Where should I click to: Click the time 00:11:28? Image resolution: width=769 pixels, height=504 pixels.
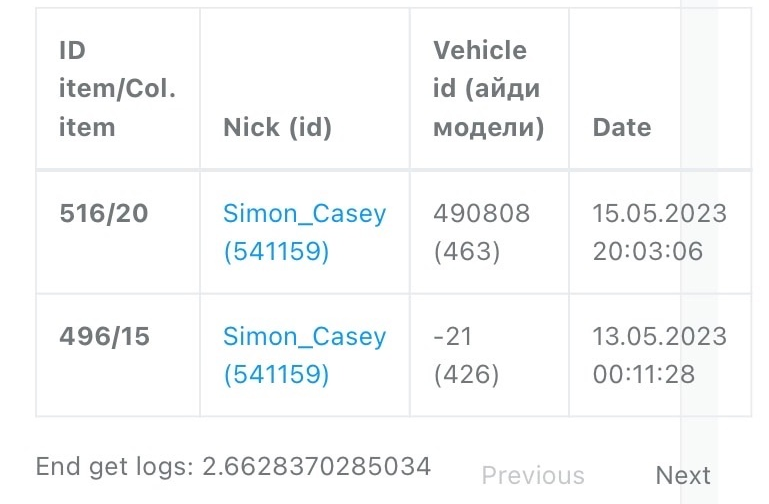tap(643, 374)
